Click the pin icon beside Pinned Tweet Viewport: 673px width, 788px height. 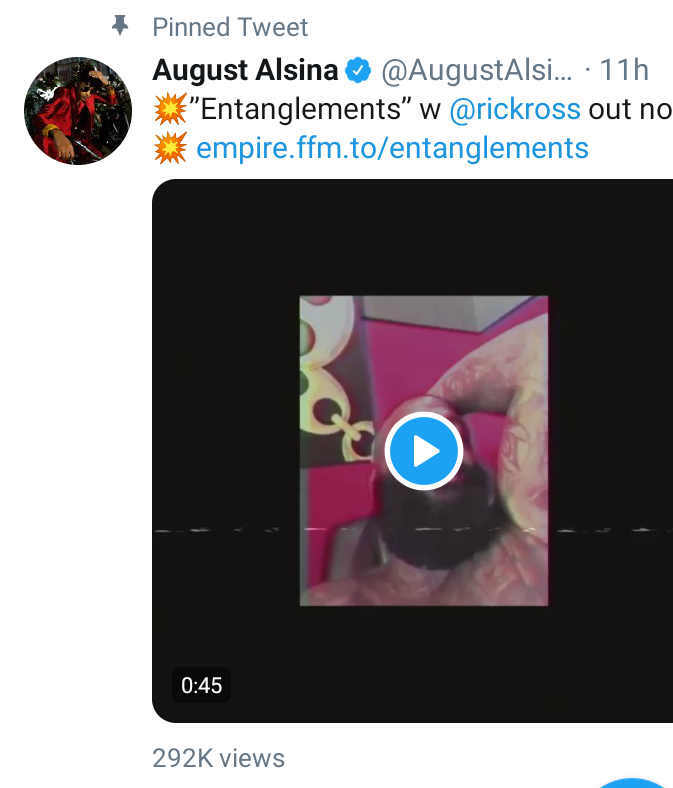pyautogui.click(x=120, y=26)
